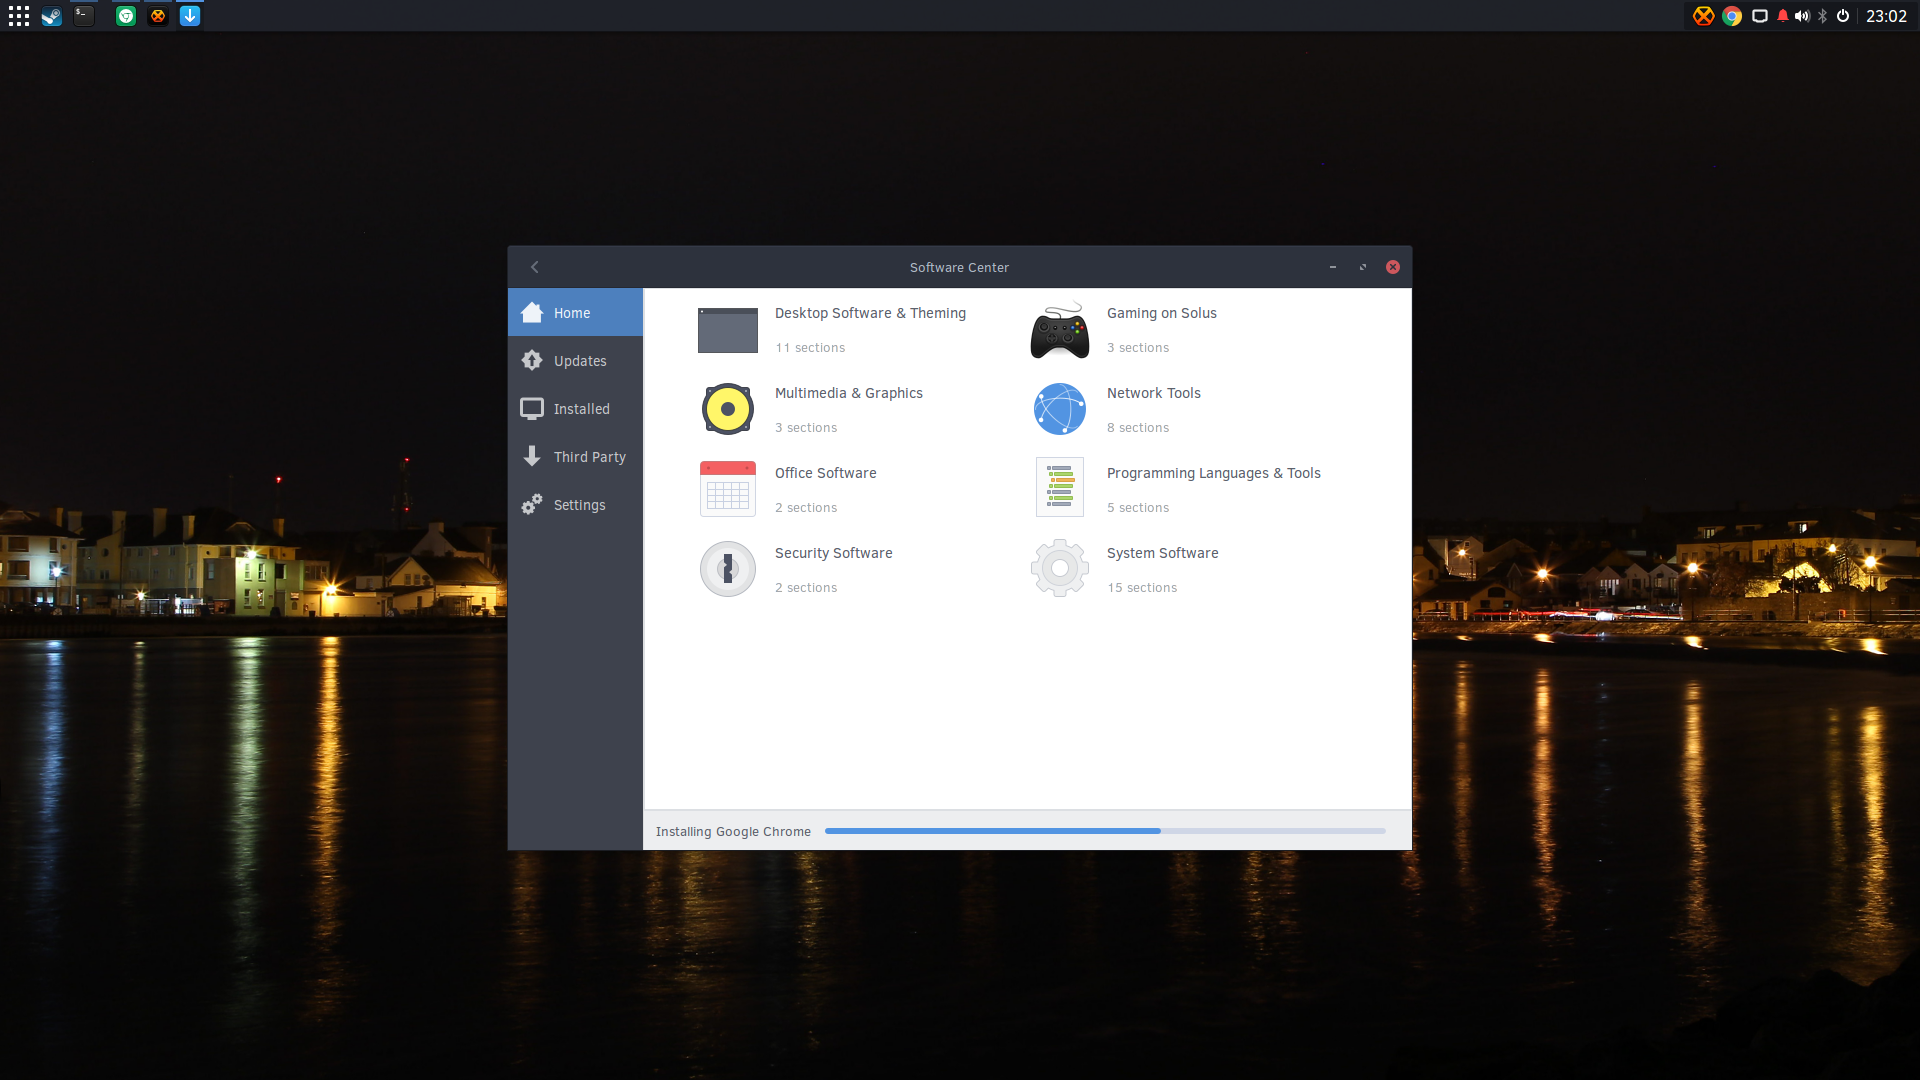Open Programming Languages & Tools category
Screen dimensions: 1920x1080
click(x=1213, y=473)
